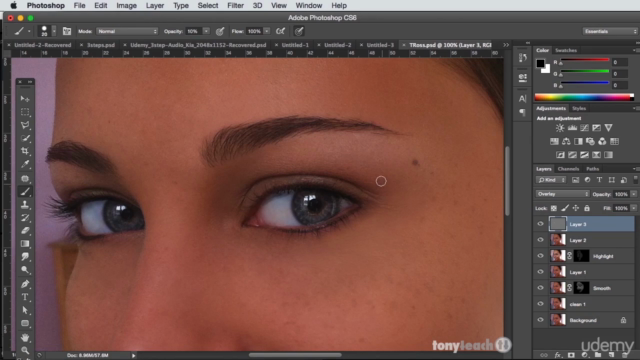Open the Flow slider dropdown
640x360 pixels.
pos(267,31)
